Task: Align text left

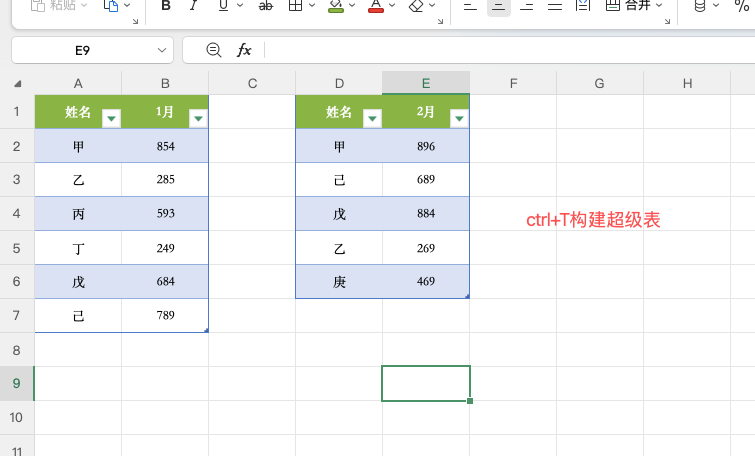Action: coord(470,6)
